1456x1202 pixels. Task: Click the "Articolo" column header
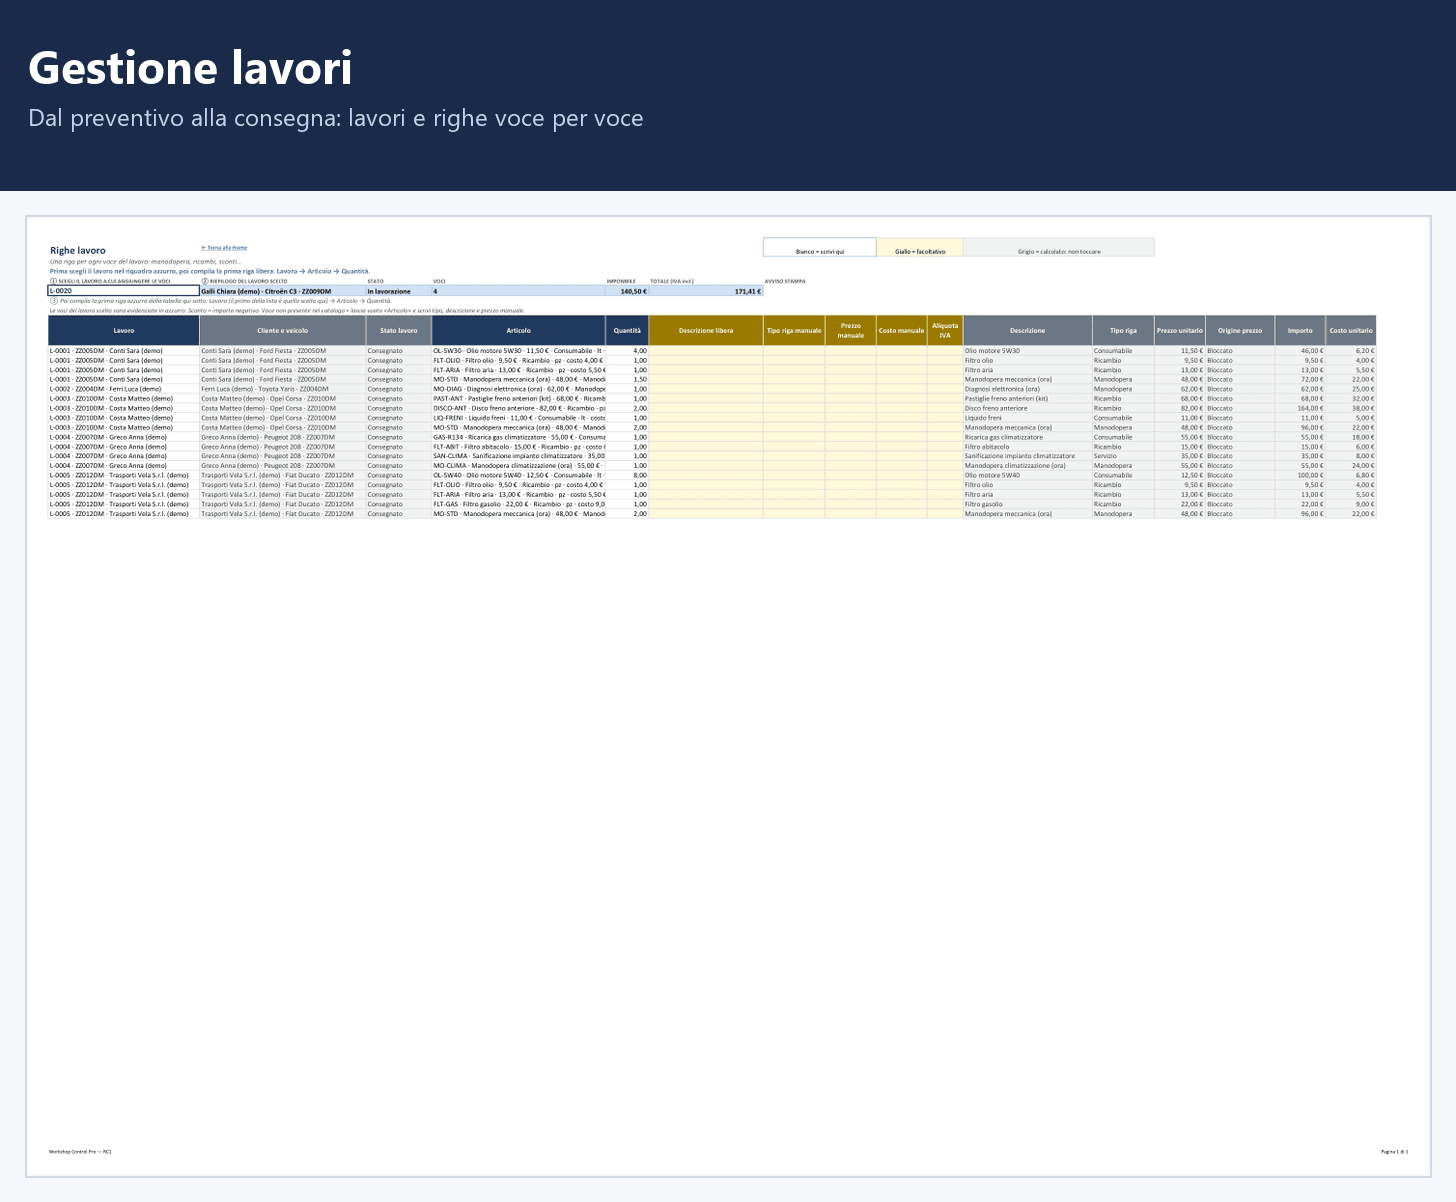click(x=519, y=330)
